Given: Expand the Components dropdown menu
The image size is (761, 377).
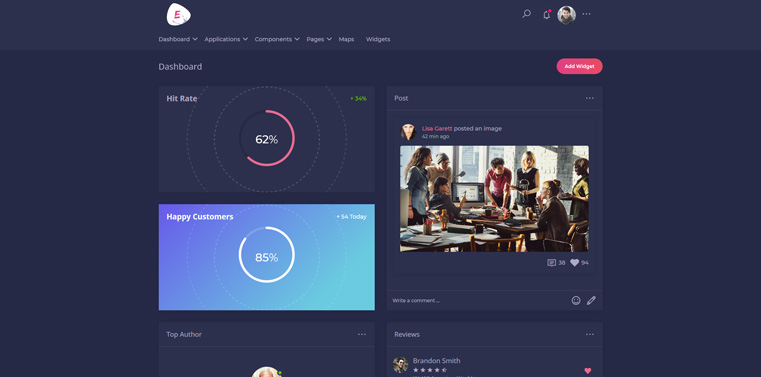Looking at the screenshot, I should pyautogui.click(x=277, y=39).
